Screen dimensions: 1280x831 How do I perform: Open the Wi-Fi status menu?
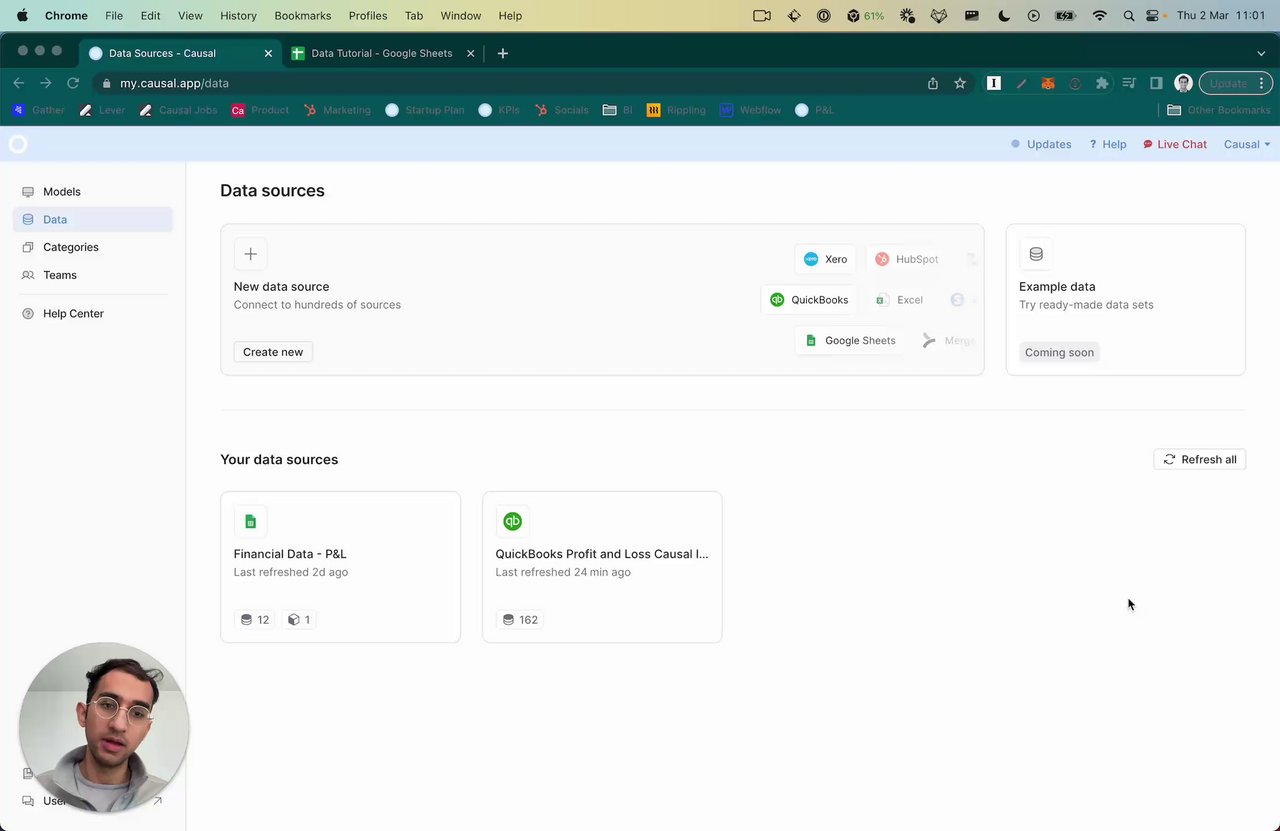click(x=1100, y=16)
